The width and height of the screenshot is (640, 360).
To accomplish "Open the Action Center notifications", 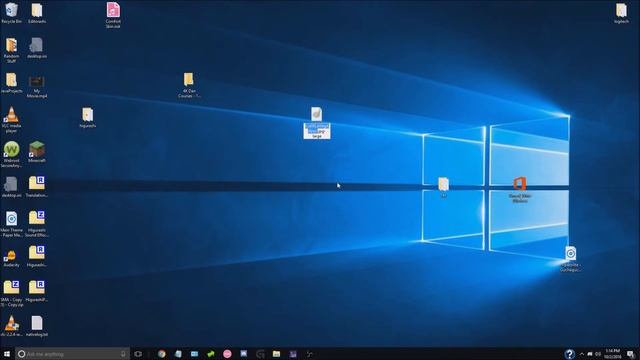I will (x=631, y=354).
